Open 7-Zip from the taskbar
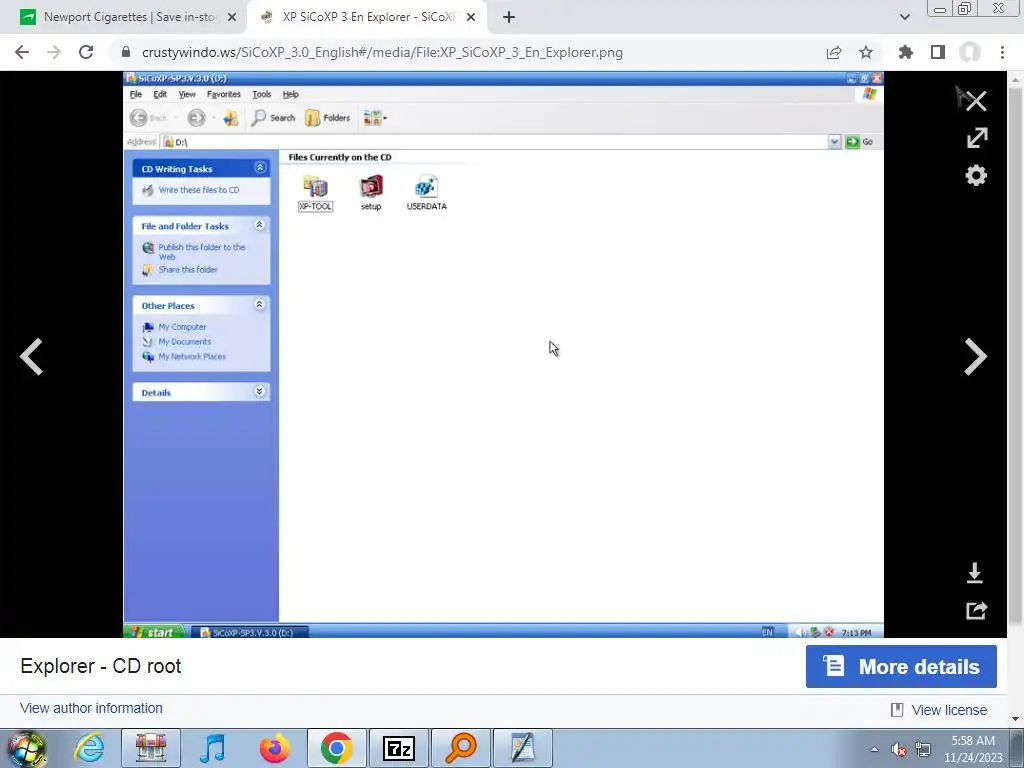Viewport: 1024px width, 768px height. [399, 748]
